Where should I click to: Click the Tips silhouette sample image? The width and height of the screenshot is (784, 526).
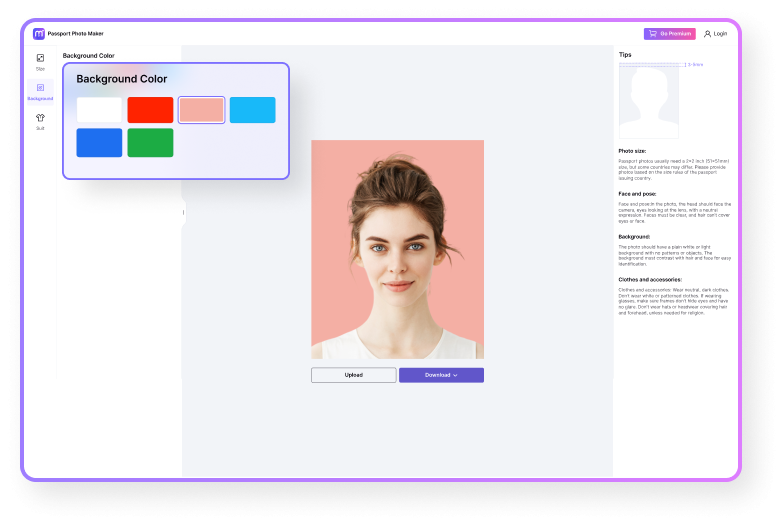(x=648, y=101)
